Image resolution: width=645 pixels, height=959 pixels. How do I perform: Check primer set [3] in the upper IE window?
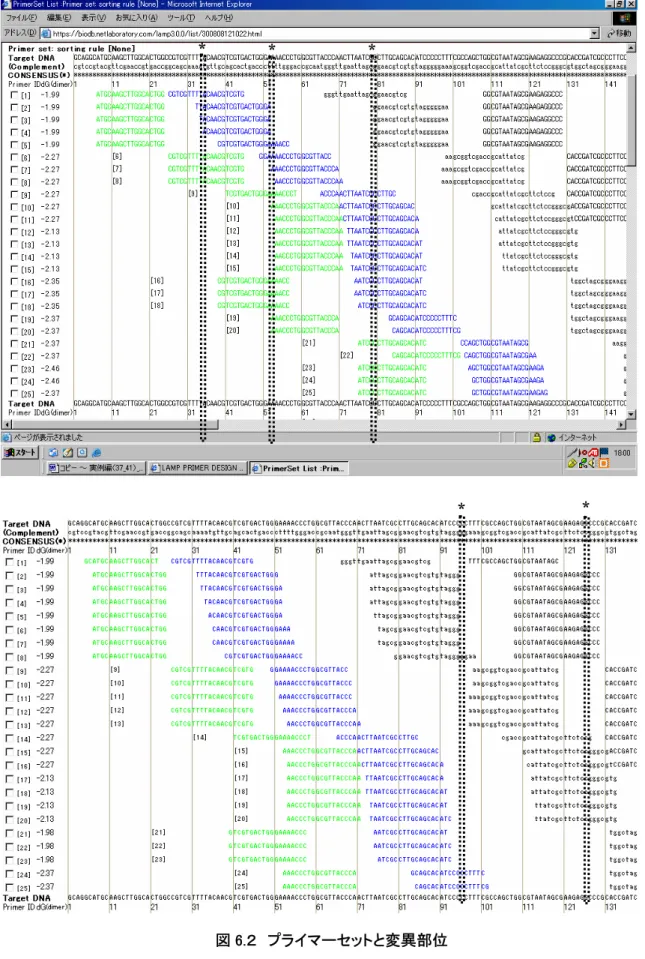pos(14,120)
